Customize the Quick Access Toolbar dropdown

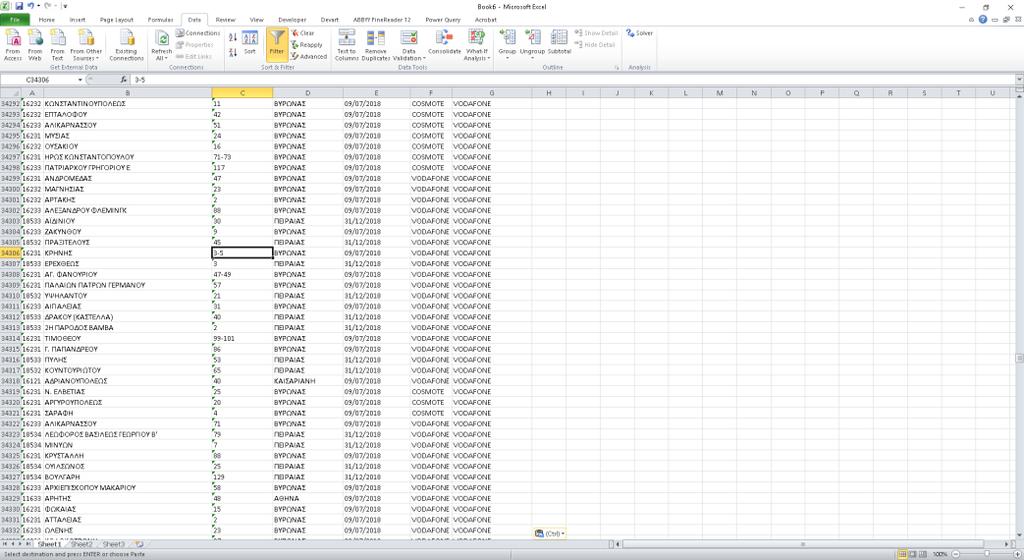[x=65, y=6]
